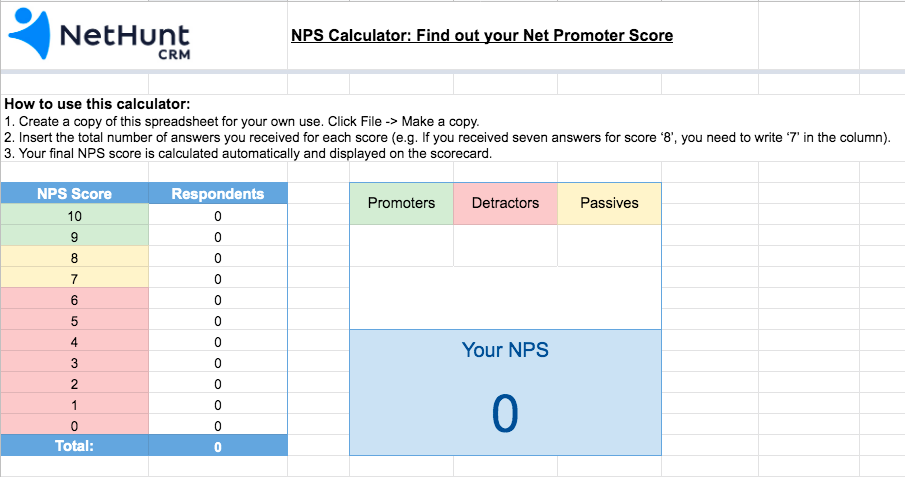Select the NPS Score column header
Viewport: 905px width, 477px height.
click(74, 193)
